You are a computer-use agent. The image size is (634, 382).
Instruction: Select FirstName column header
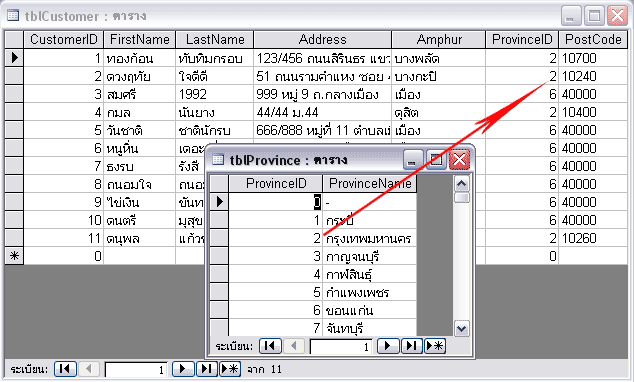click(139, 40)
